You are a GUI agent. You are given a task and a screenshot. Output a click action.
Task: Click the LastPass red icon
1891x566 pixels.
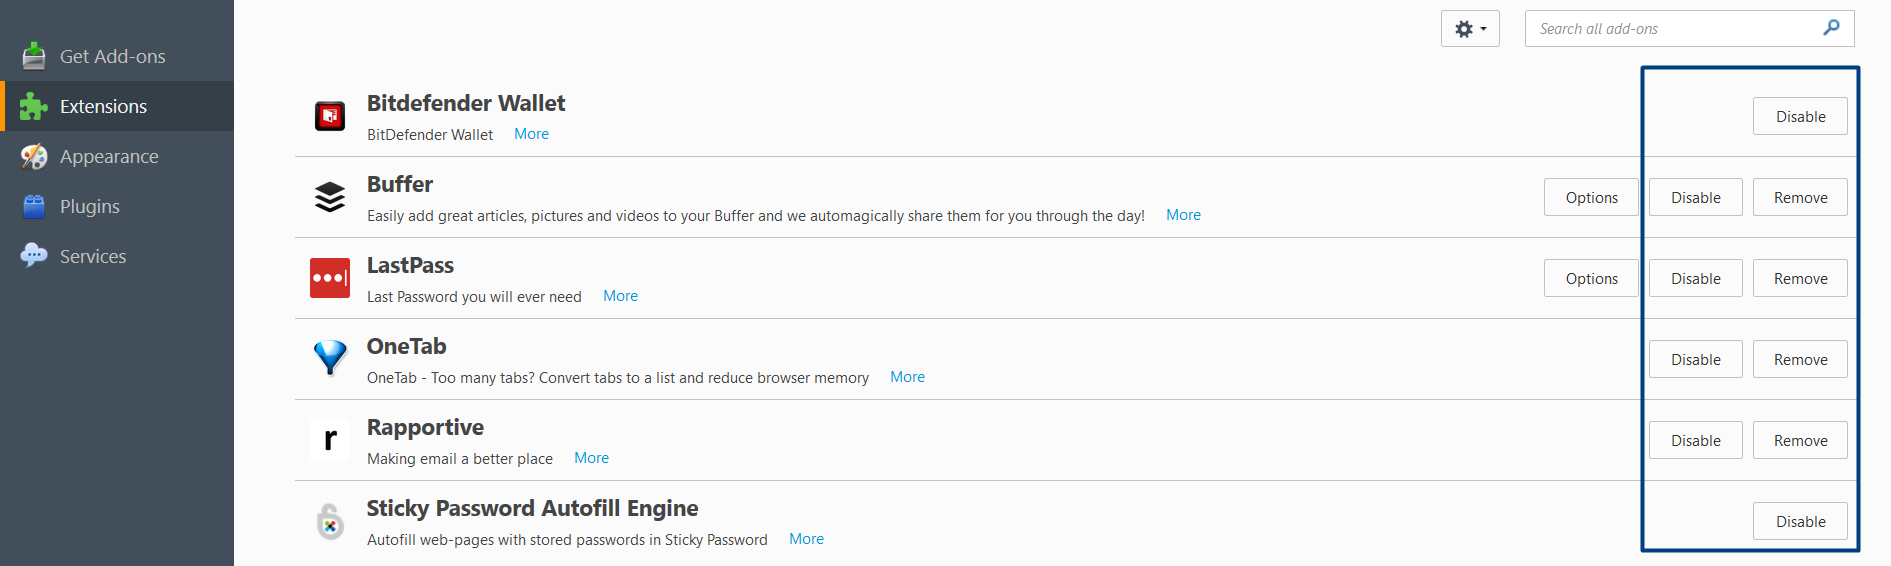pyautogui.click(x=330, y=278)
